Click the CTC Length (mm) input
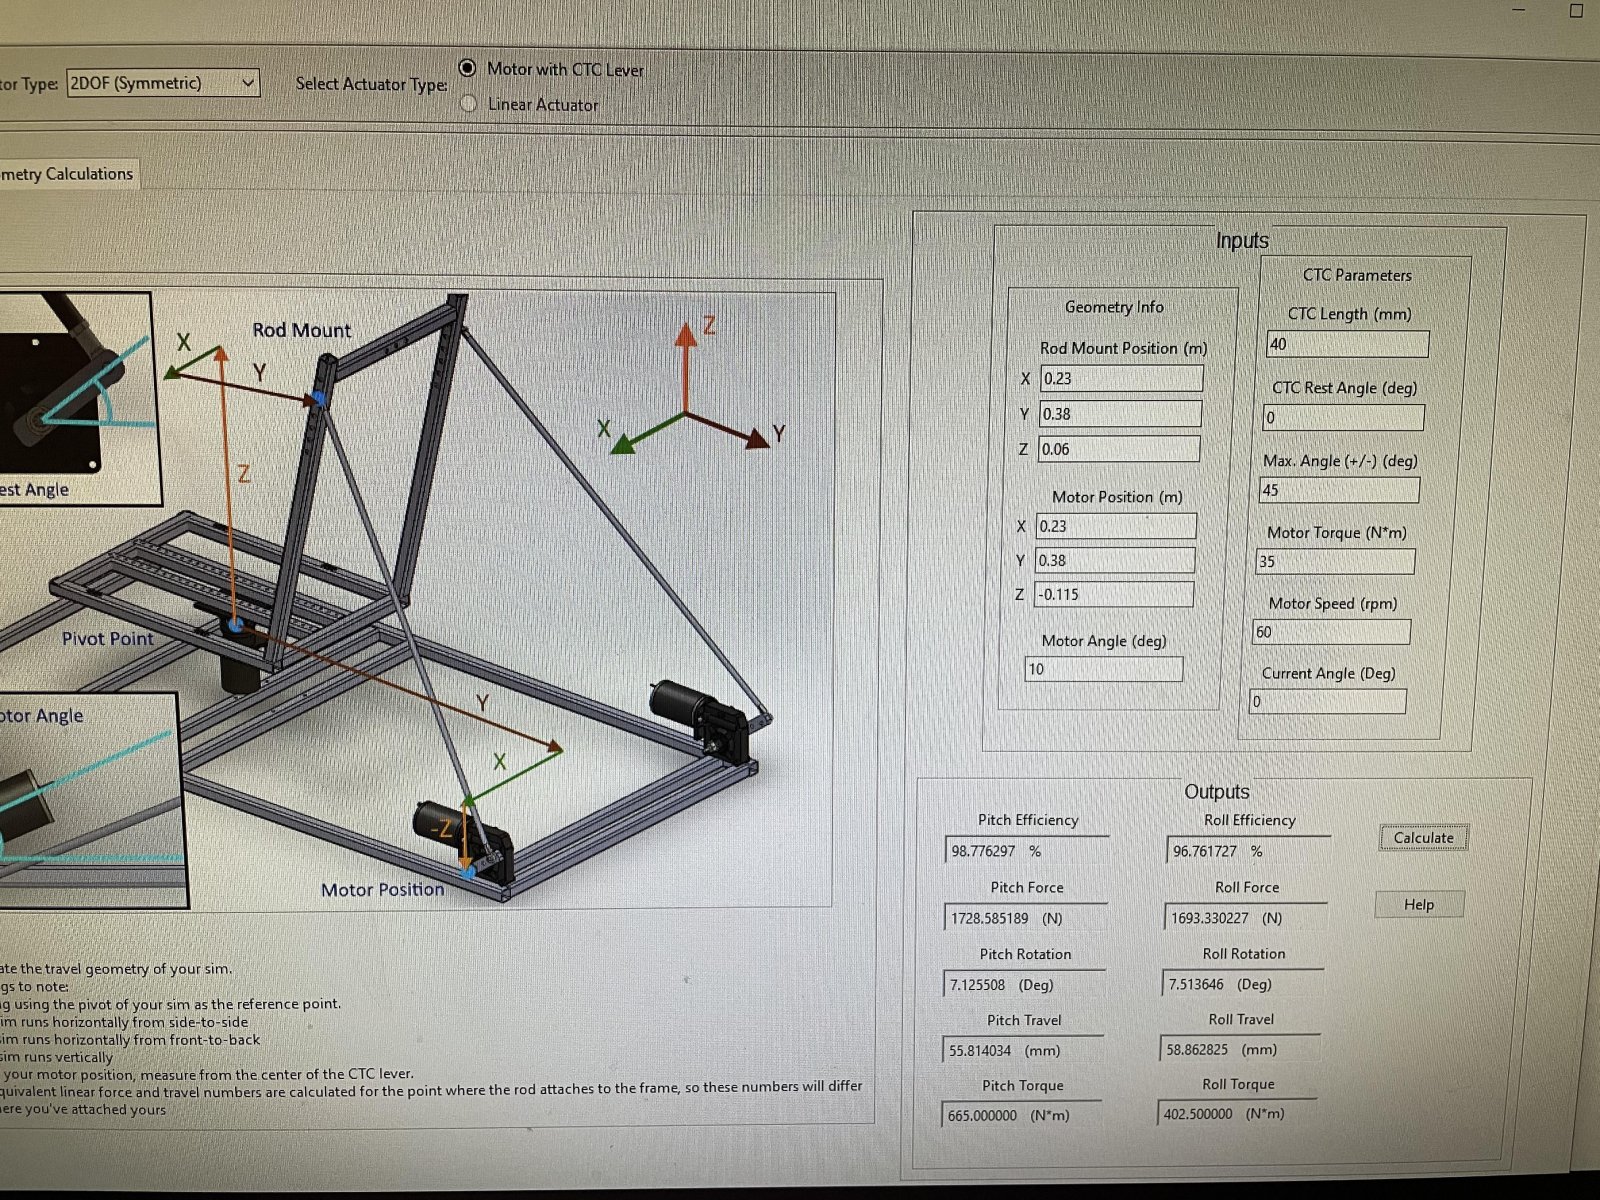The image size is (1600, 1200). (1347, 344)
